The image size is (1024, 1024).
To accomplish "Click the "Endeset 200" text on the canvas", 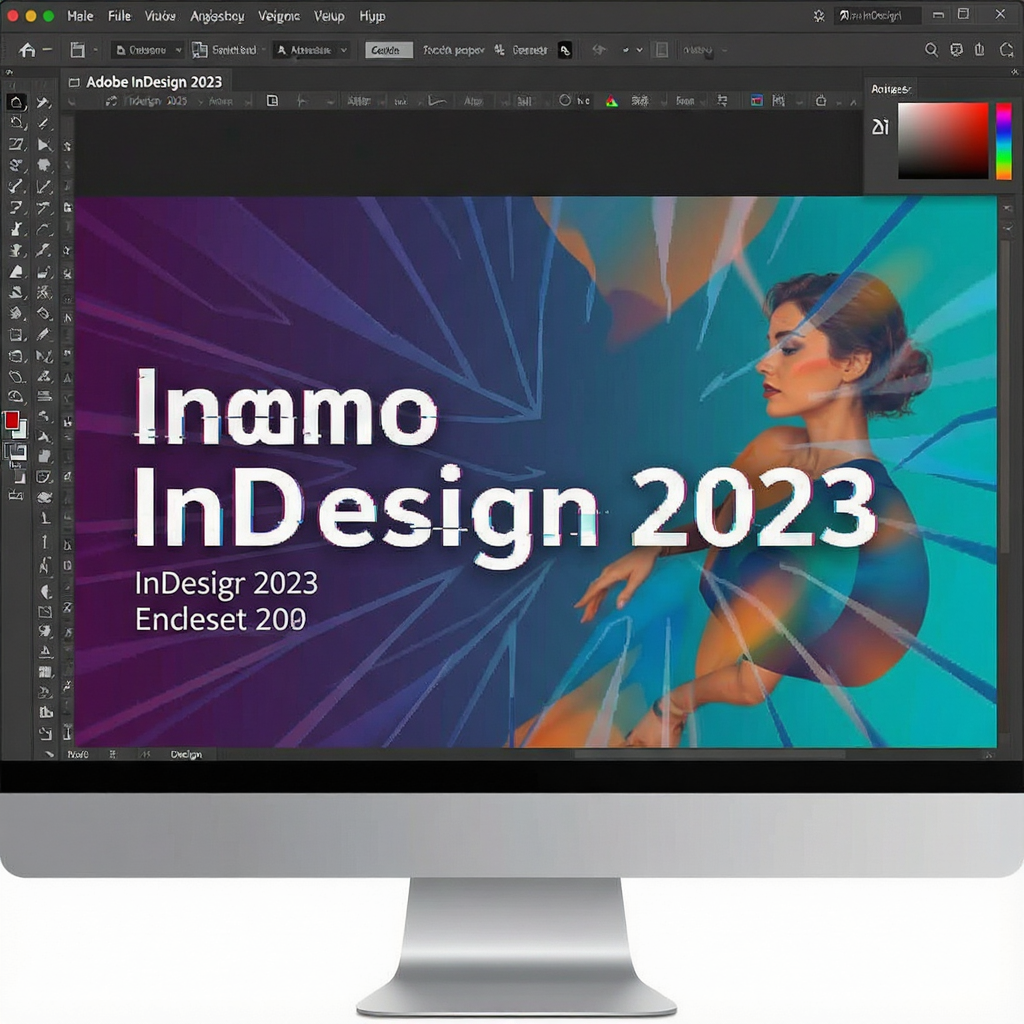I will pyautogui.click(x=221, y=620).
